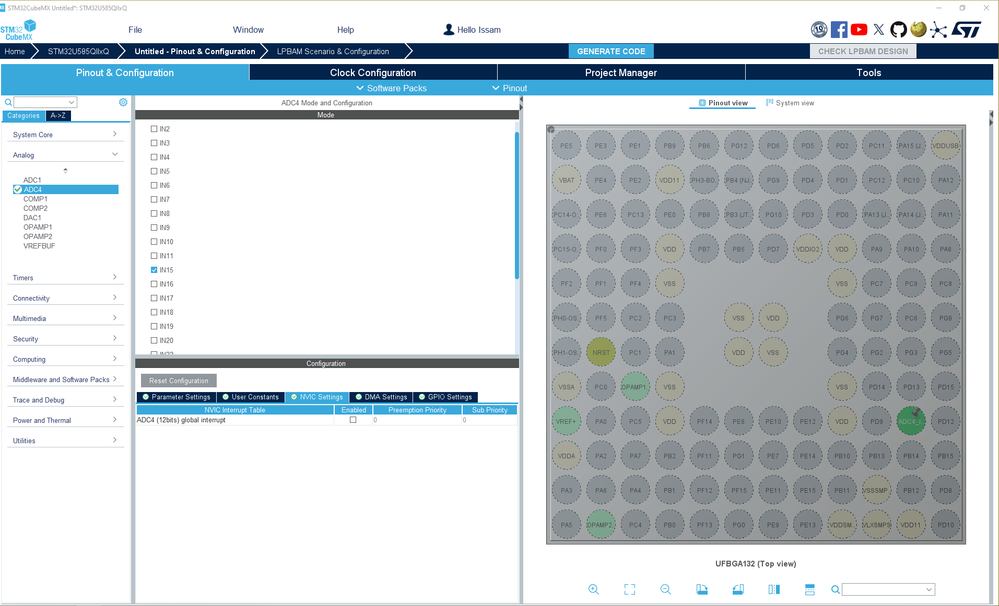Viewport: 999px width, 606px height.
Task: Enable the IN5 channel checkbox
Action: (154, 171)
